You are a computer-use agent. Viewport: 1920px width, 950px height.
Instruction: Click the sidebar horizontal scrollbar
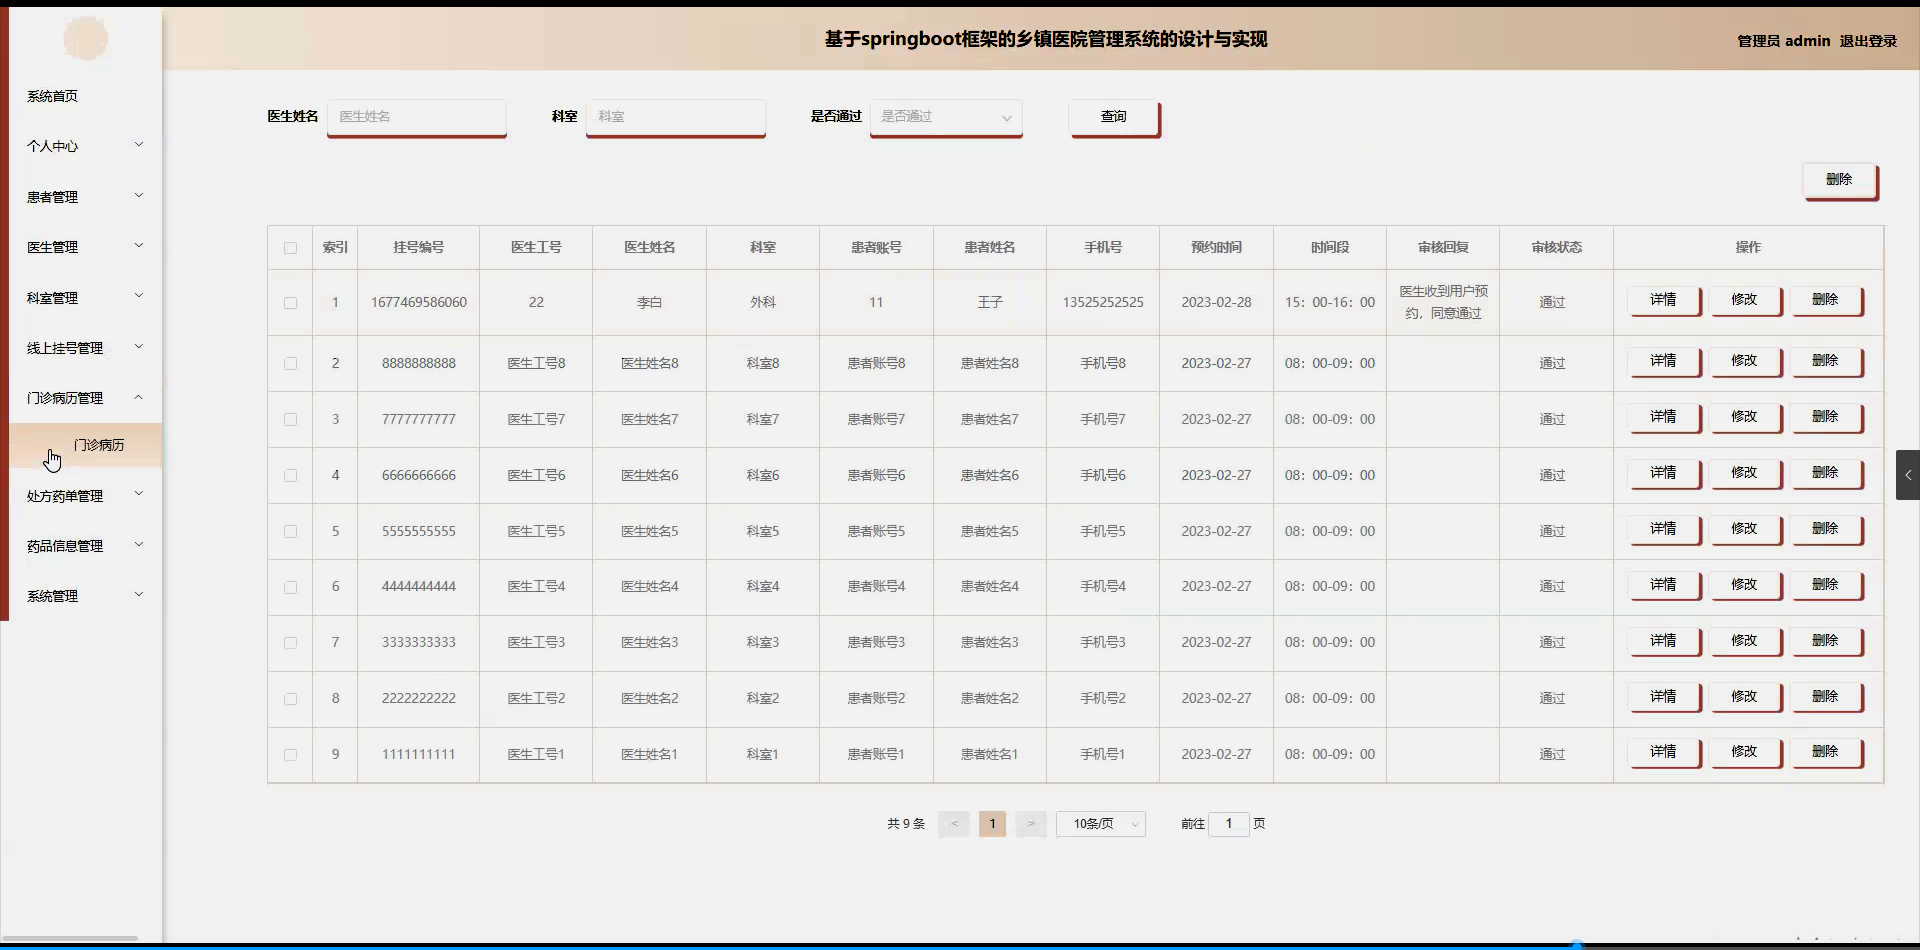(x=70, y=938)
